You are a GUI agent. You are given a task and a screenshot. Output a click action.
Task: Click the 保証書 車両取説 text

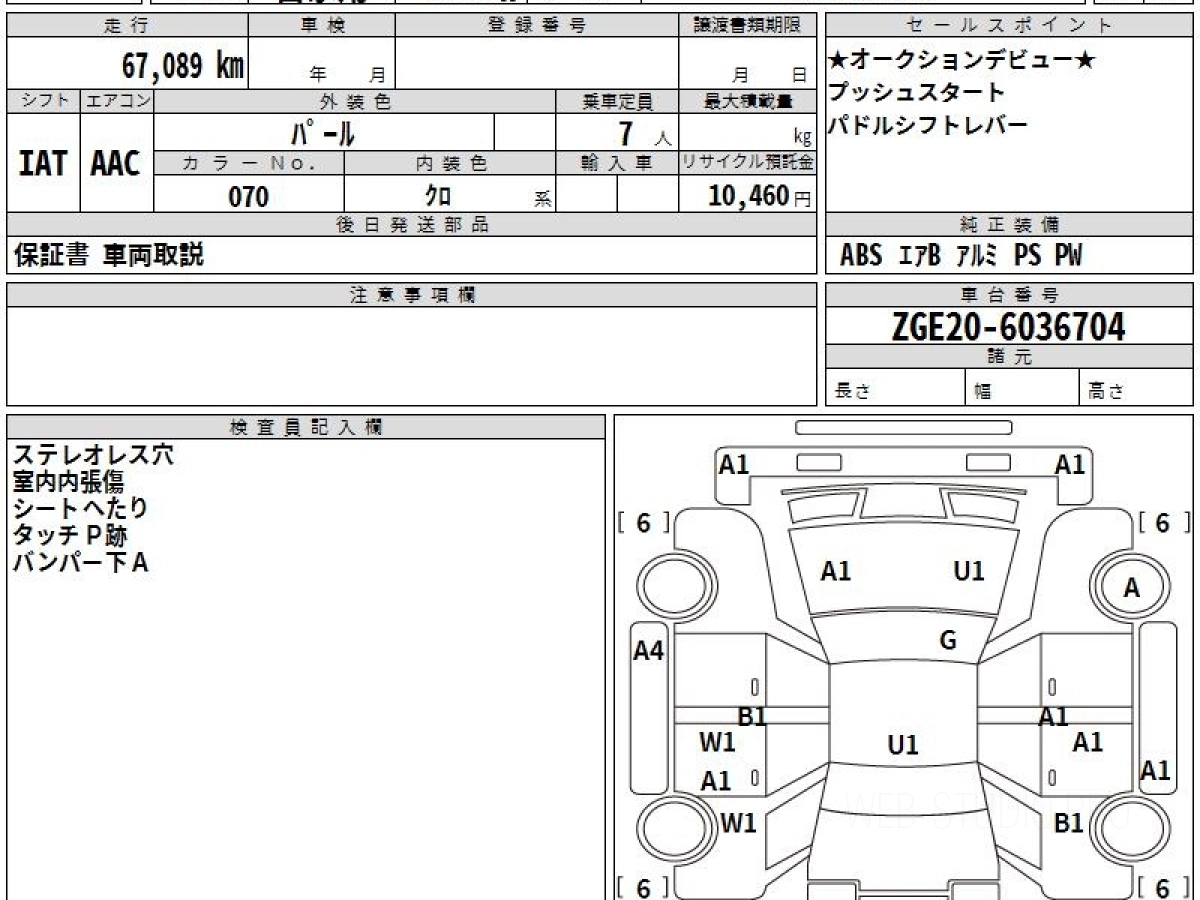point(108,255)
